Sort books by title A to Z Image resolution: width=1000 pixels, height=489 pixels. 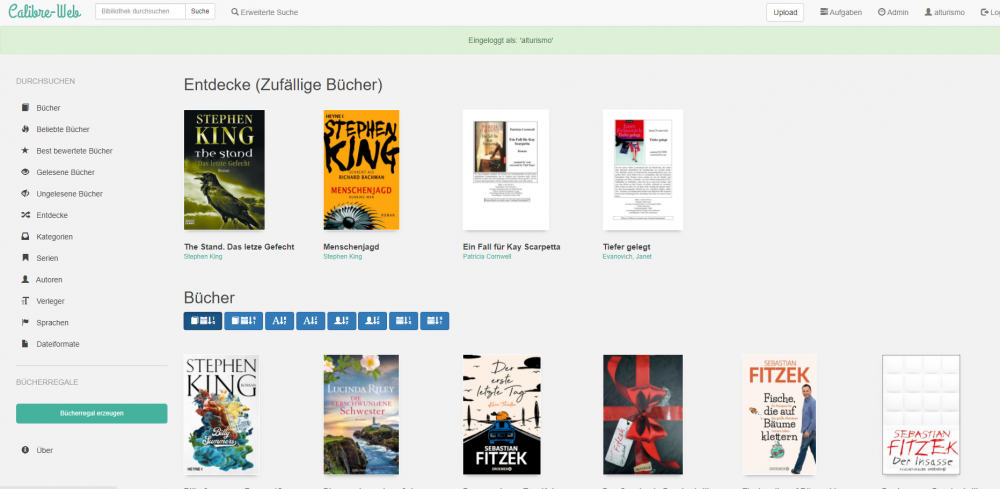[279, 321]
